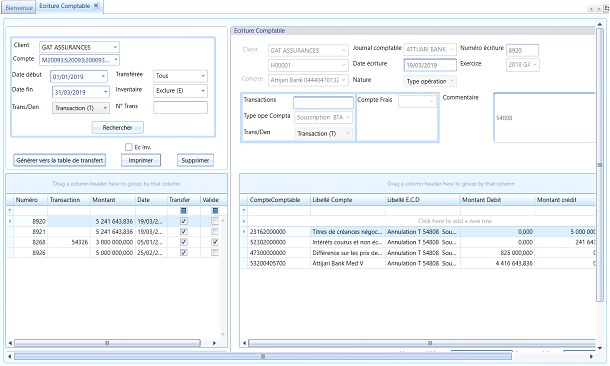This screenshot has height=366, width=610.
Task: Click main bottom scrollbar left arrow
Action: pyautogui.click(x=9, y=356)
